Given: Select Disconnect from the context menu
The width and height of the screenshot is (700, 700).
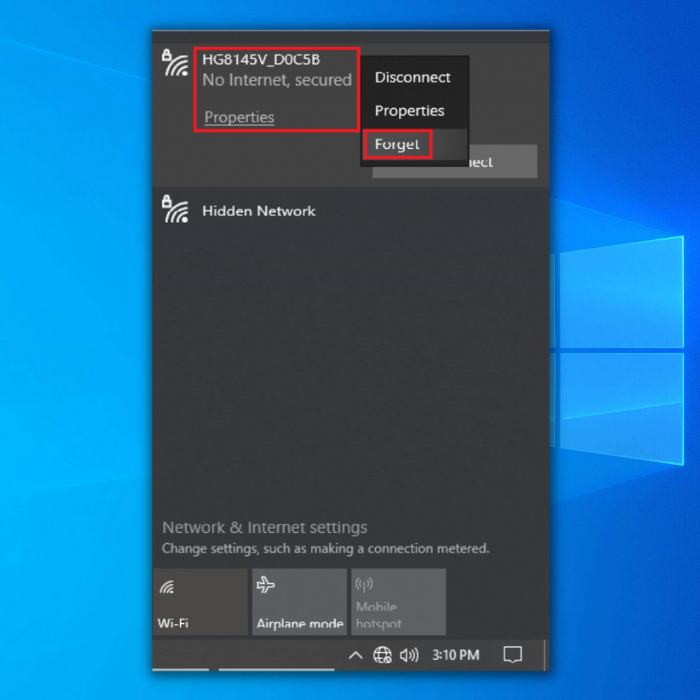Looking at the screenshot, I should pos(412,77).
